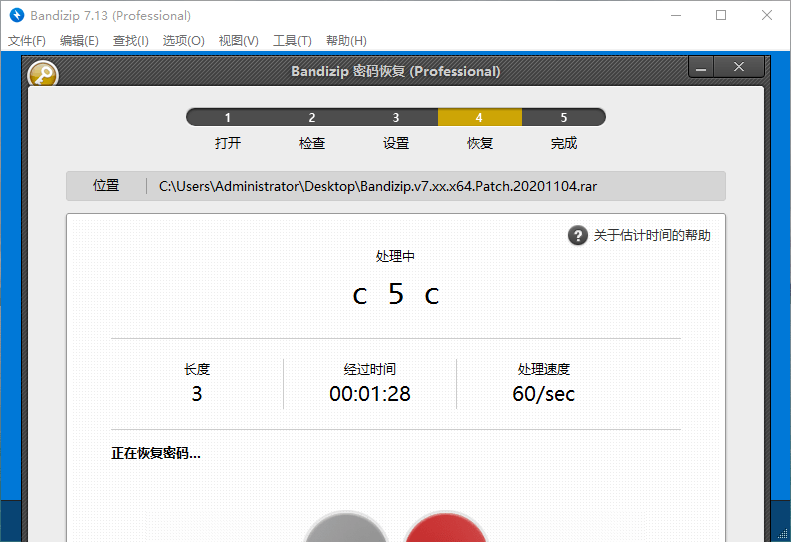This screenshot has height=542, width=791.
Task: Maximize the main Bandizip window
Action: click(721, 15)
